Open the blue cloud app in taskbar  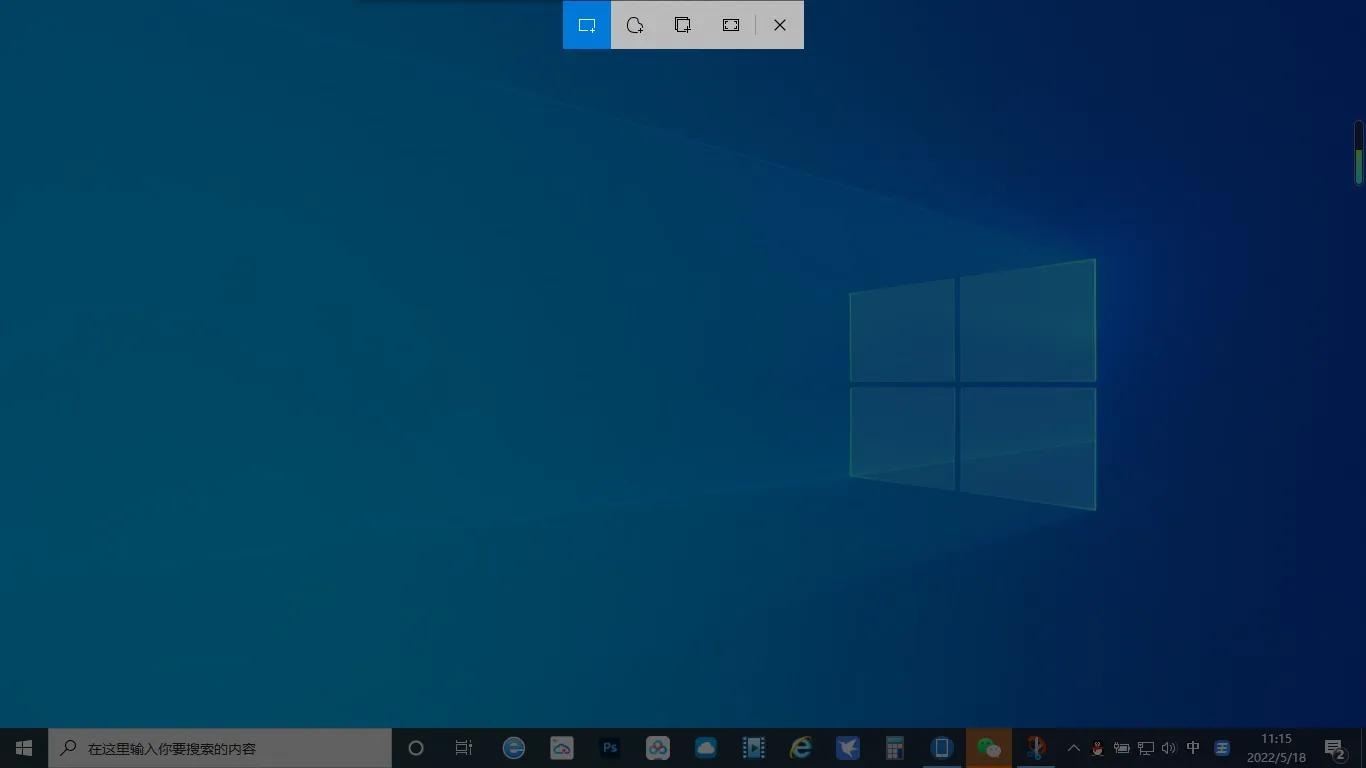pos(706,748)
